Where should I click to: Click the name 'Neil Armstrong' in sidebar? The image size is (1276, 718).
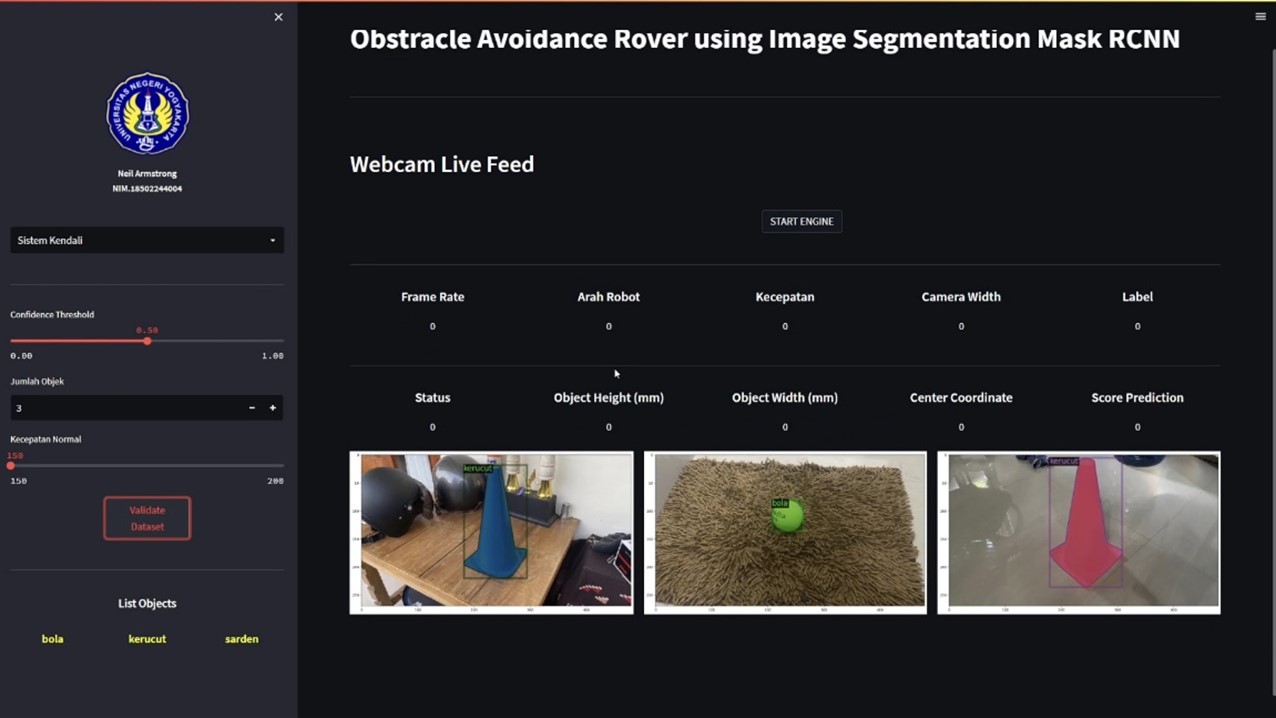point(147,174)
